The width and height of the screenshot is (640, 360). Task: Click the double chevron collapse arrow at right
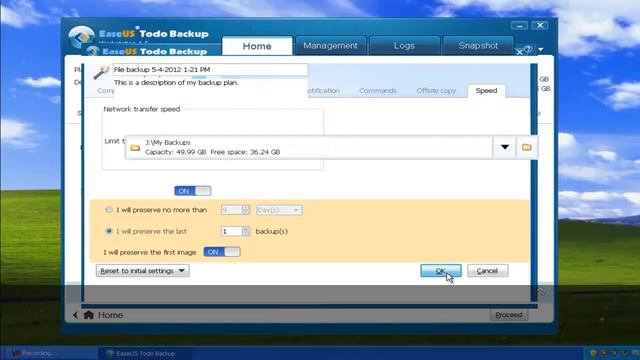(541, 291)
